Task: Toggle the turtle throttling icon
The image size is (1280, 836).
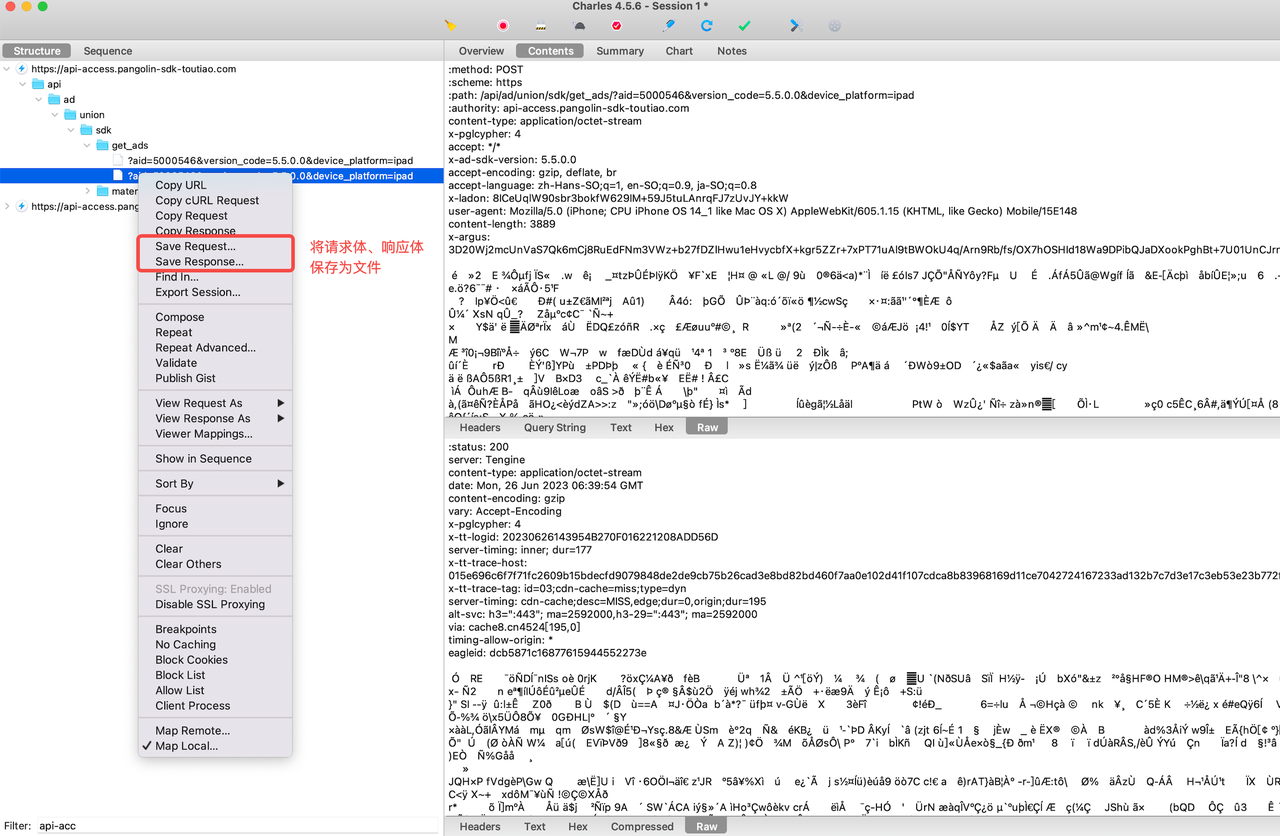Action: 578,25
